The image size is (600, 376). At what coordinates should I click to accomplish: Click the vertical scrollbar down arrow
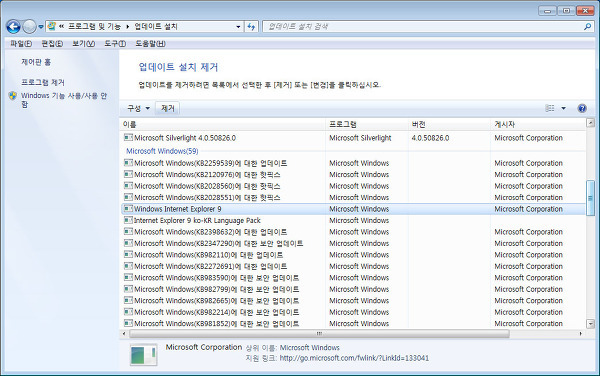[x=590, y=324]
